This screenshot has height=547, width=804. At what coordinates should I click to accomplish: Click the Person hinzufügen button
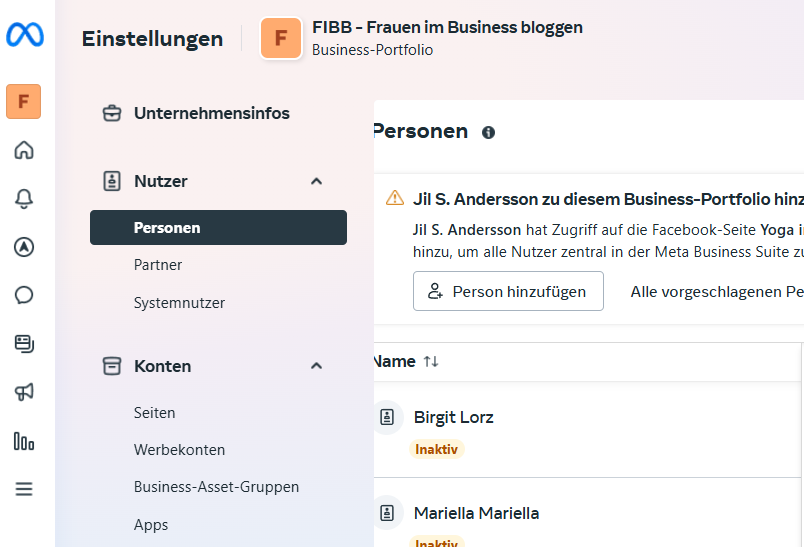[508, 291]
